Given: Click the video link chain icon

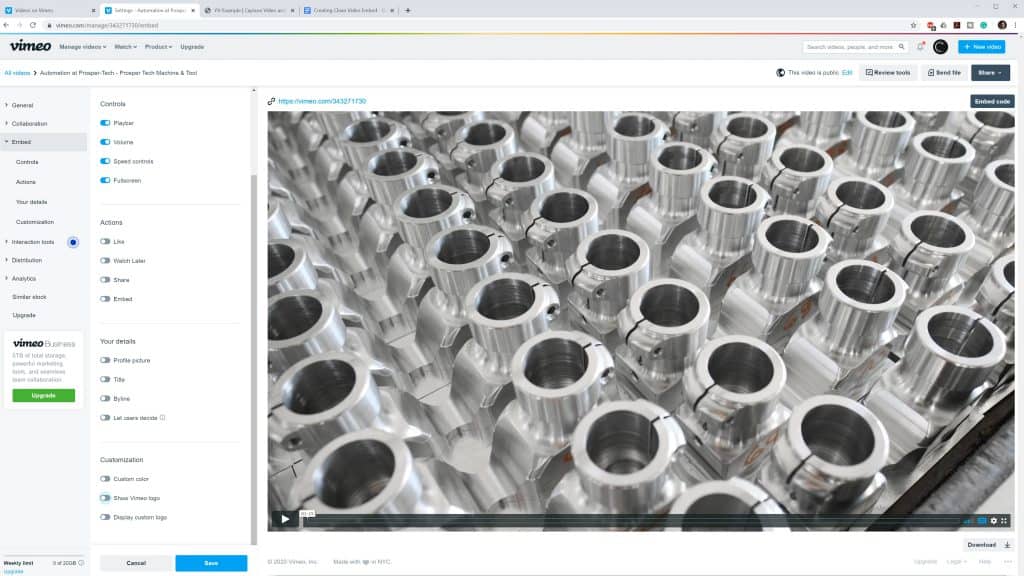Looking at the screenshot, I should [x=271, y=101].
